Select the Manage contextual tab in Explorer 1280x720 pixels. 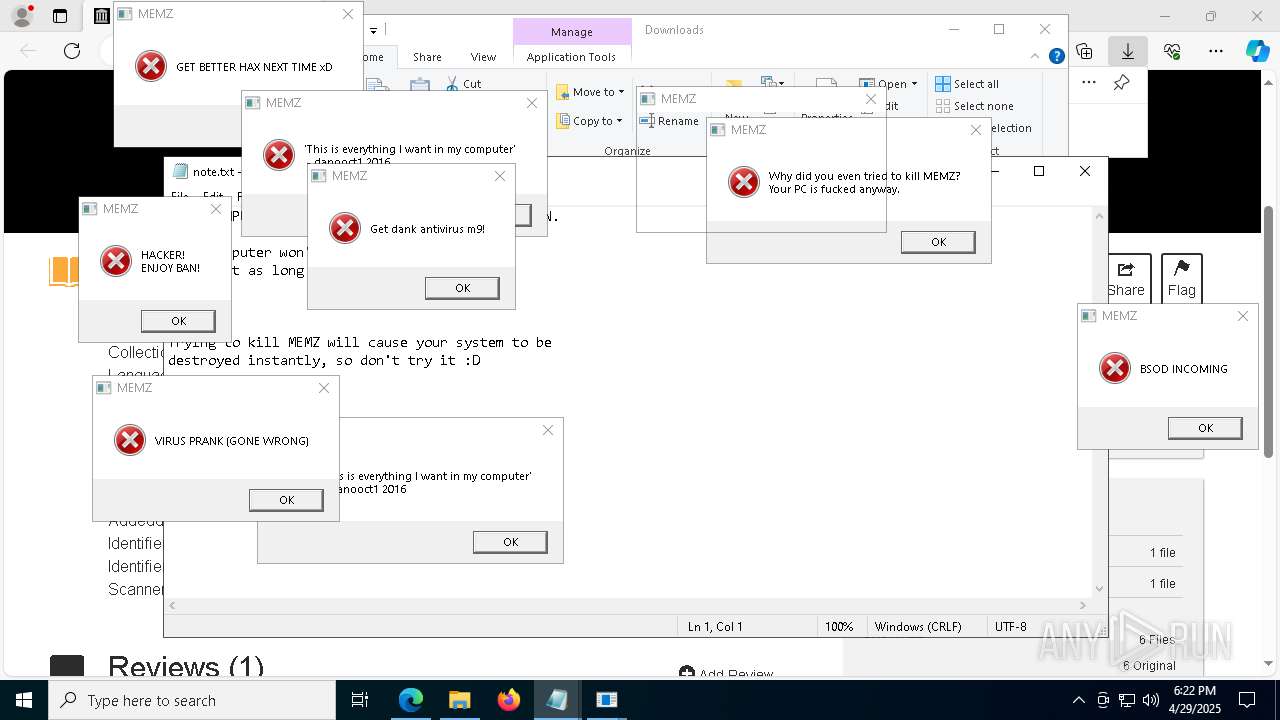pos(571,32)
